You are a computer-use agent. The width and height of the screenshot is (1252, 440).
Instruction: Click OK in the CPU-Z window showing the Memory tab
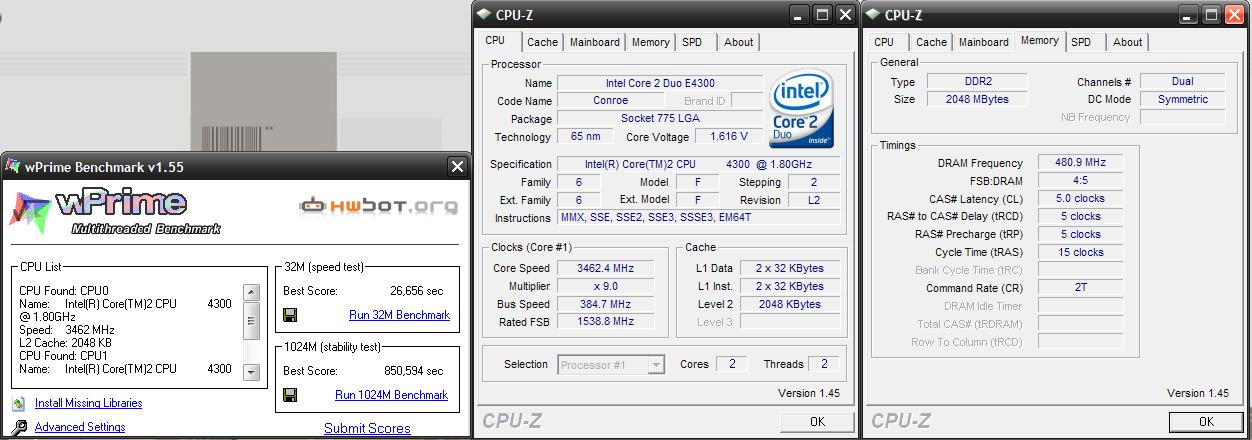point(1206,422)
